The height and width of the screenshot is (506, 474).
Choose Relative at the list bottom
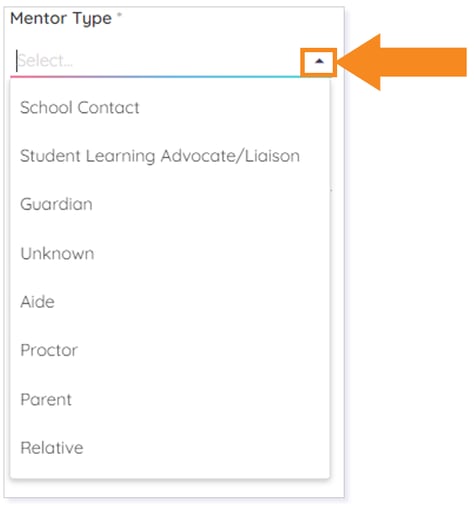pos(170,448)
